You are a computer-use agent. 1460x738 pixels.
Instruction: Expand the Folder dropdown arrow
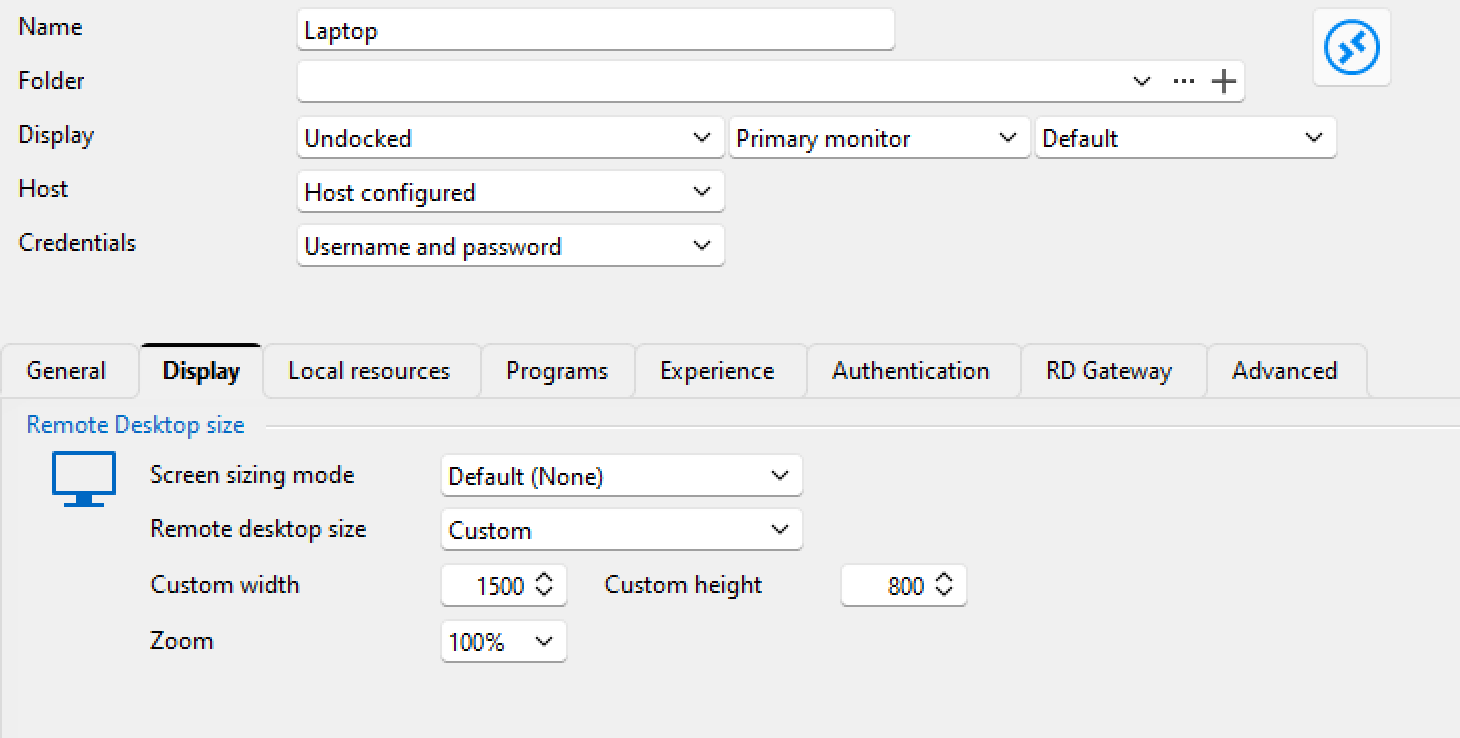click(x=1142, y=81)
